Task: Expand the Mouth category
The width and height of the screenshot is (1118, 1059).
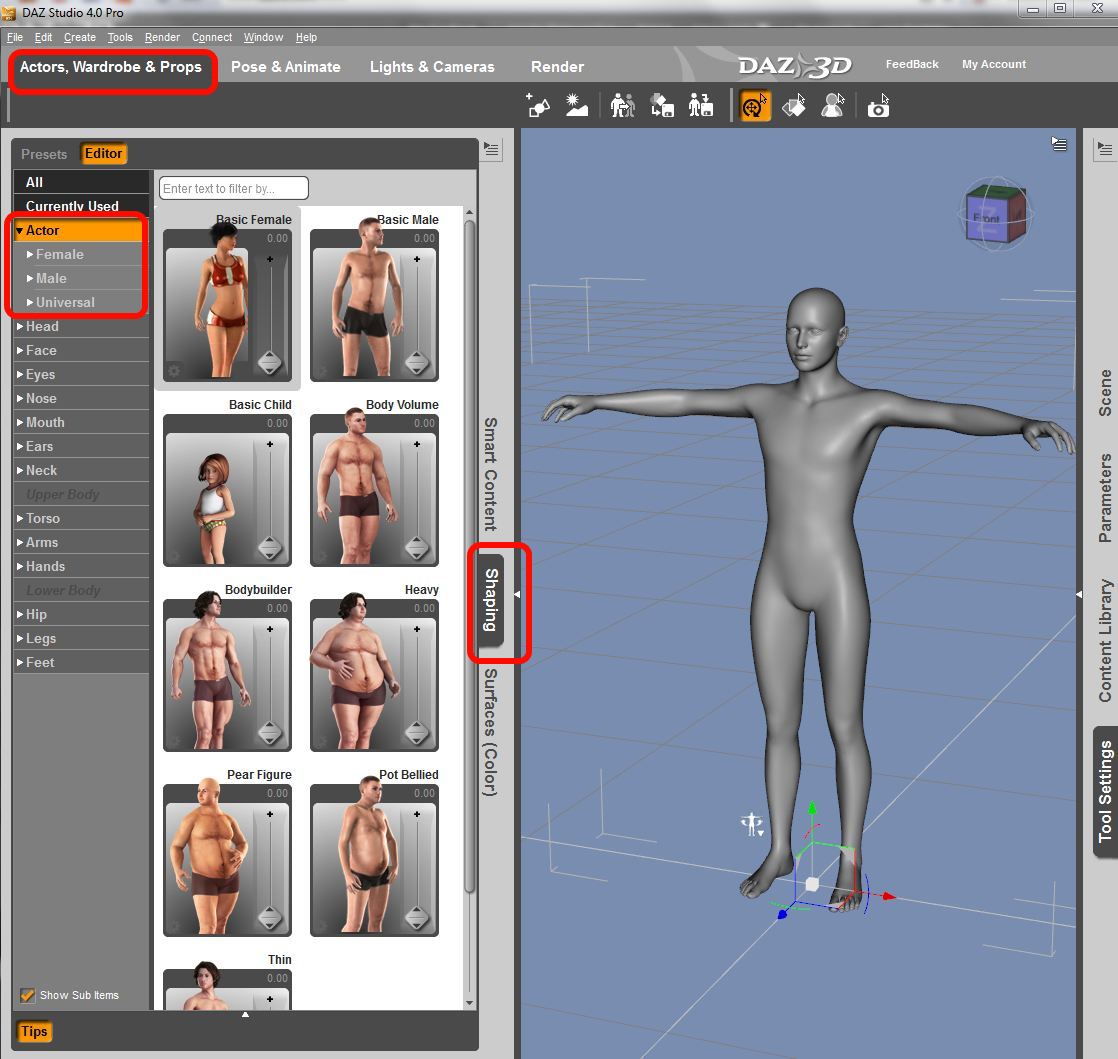Action: click(20, 422)
